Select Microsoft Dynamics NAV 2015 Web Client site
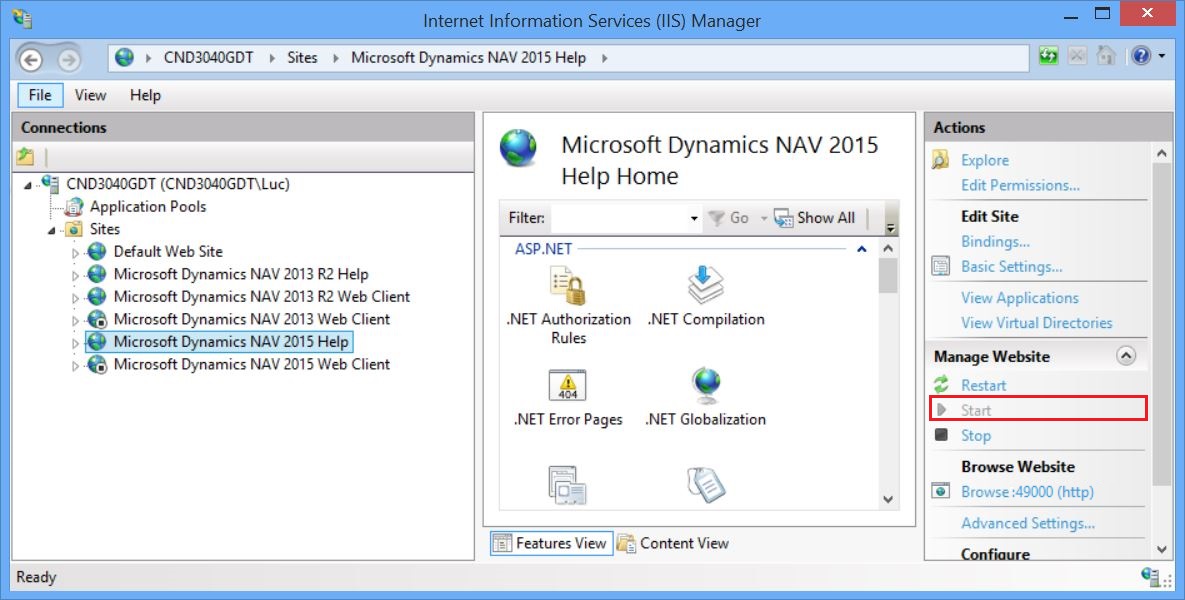Image resolution: width=1185 pixels, height=600 pixels. [251, 364]
